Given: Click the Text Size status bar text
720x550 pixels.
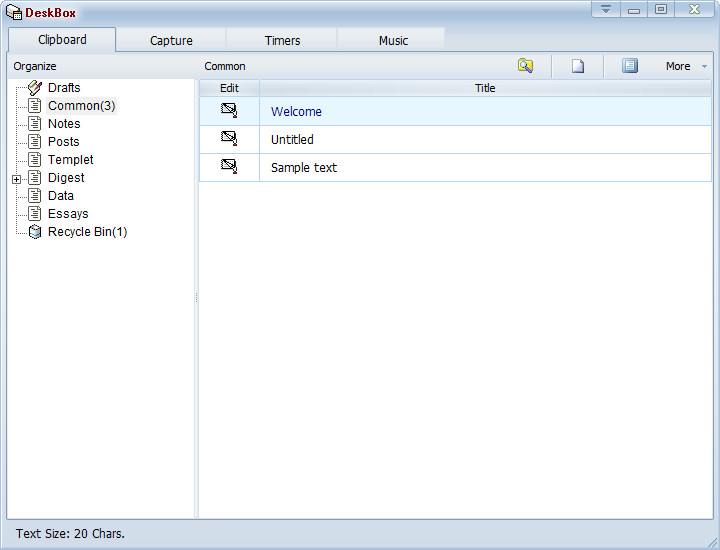Looking at the screenshot, I should coord(70,533).
